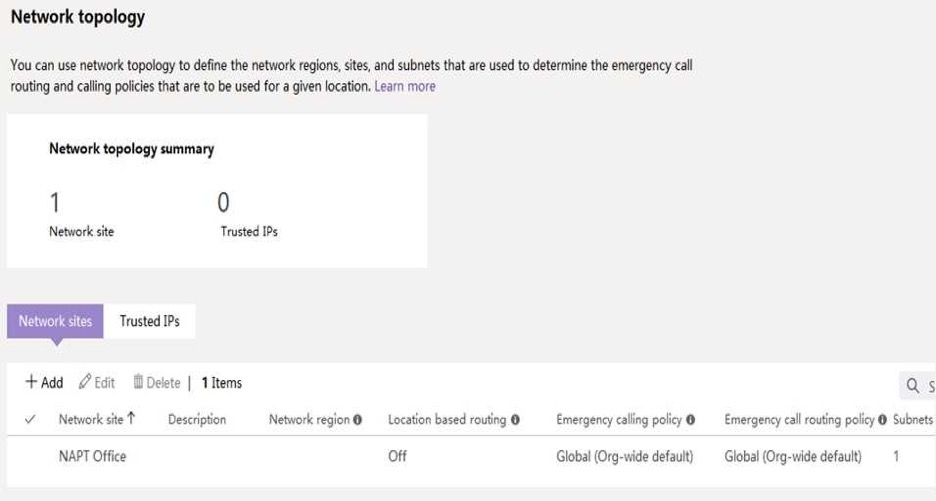
Task: Click the trash Delete icon
Action: (x=138, y=382)
